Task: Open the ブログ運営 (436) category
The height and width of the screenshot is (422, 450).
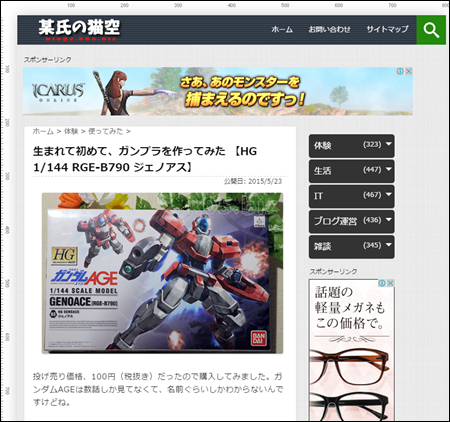Action: coord(352,222)
